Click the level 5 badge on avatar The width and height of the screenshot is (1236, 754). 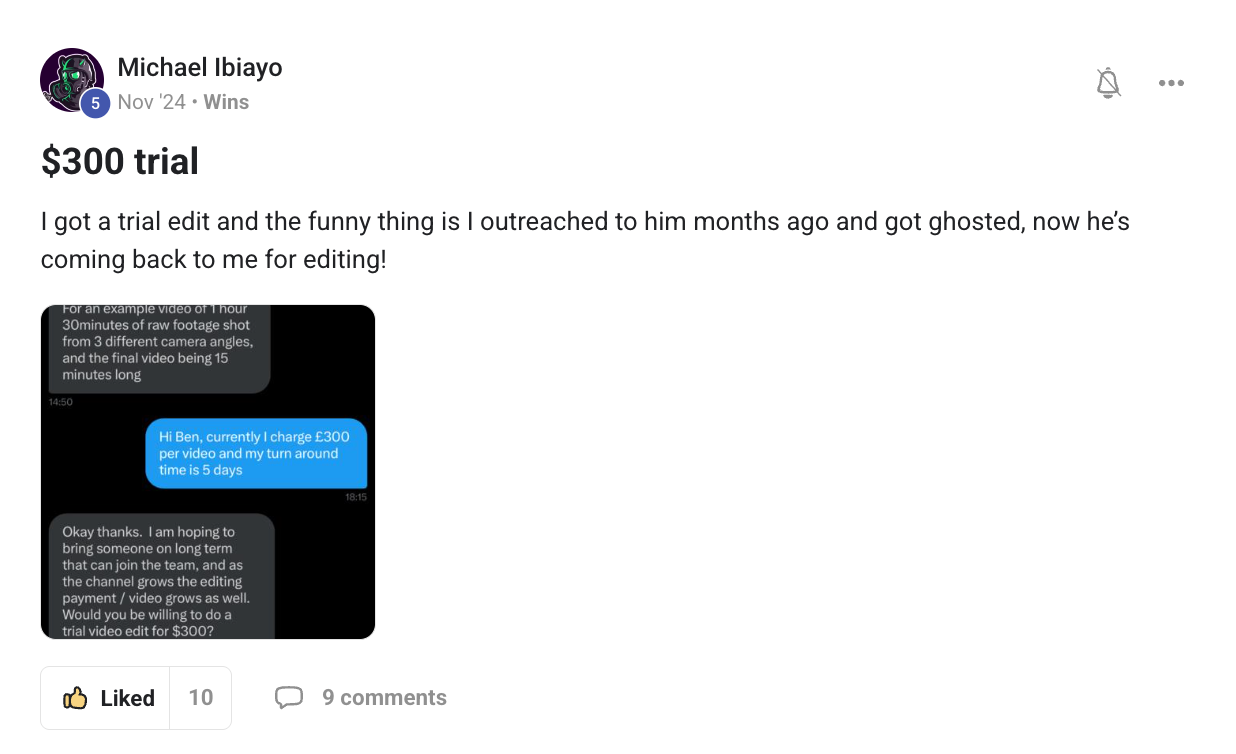[95, 103]
